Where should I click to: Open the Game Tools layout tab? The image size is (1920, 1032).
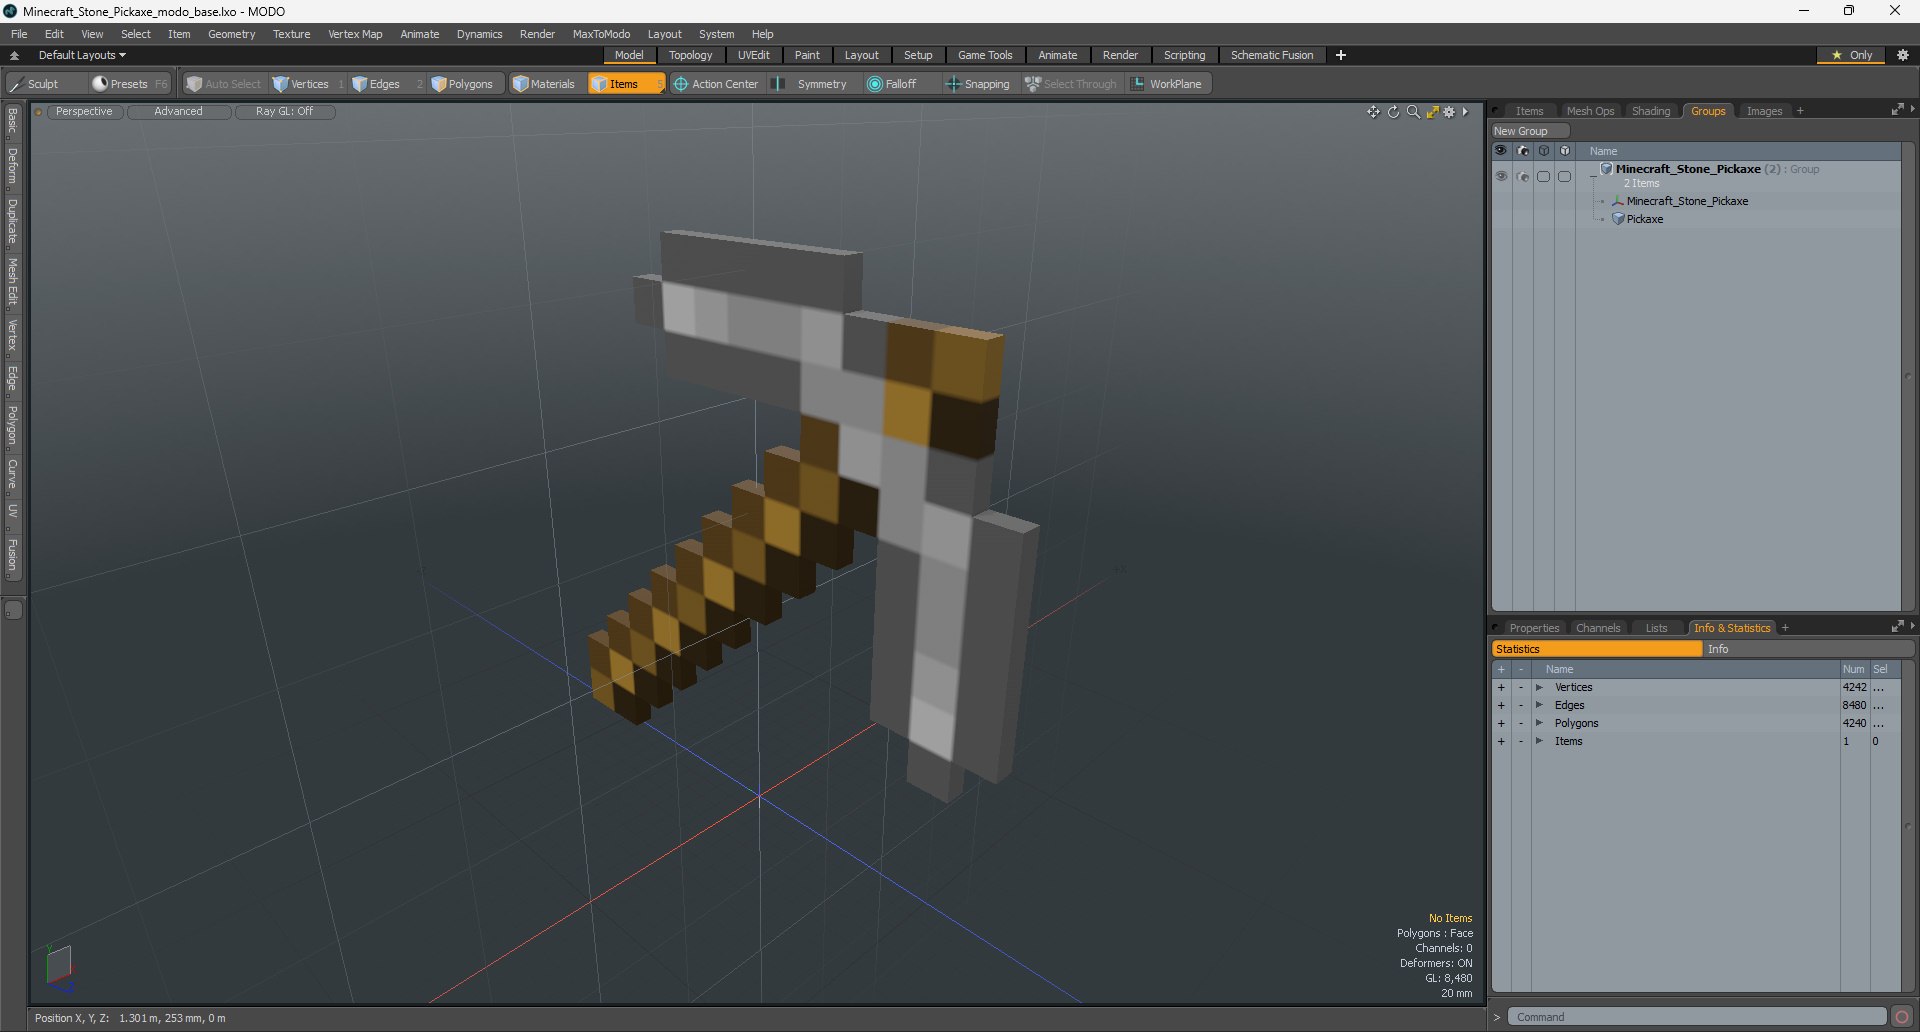[x=985, y=55]
